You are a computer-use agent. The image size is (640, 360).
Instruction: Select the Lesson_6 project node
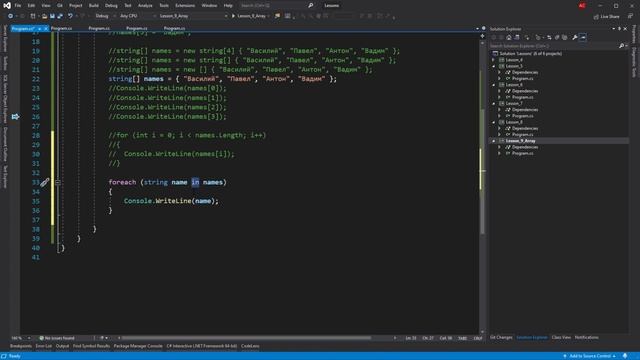tap(514, 84)
